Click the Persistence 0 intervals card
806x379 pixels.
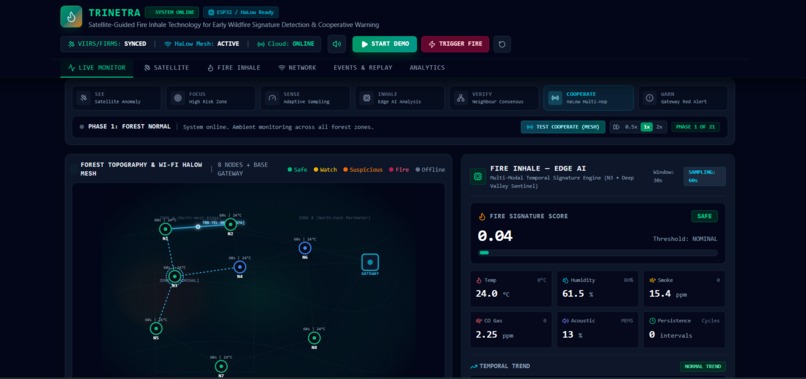(x=684, y=330)
